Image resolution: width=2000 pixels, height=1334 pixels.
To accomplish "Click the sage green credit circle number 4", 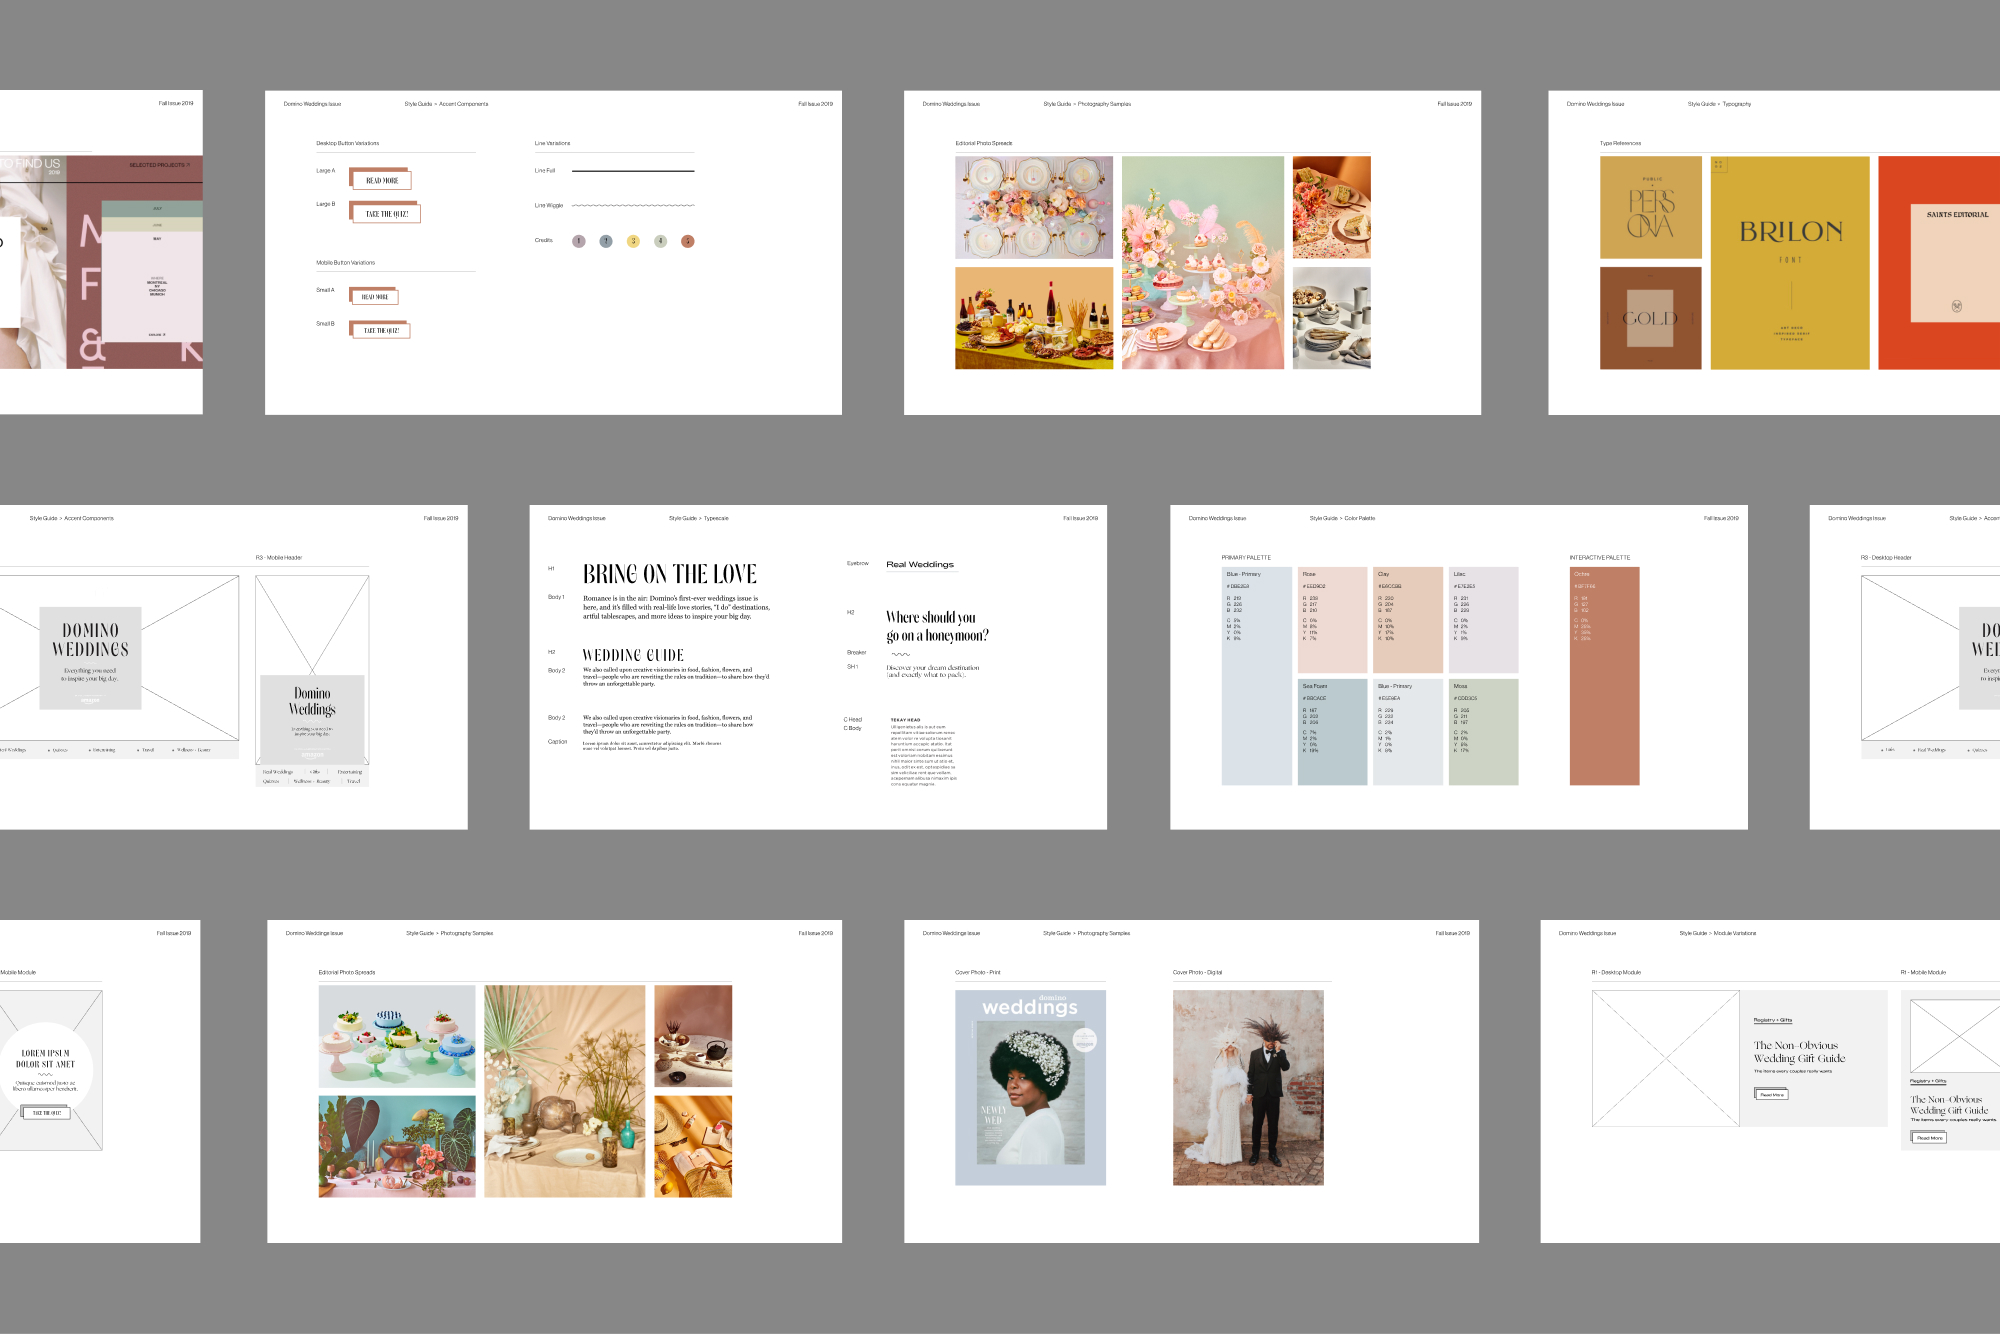I will click(660, 241).
